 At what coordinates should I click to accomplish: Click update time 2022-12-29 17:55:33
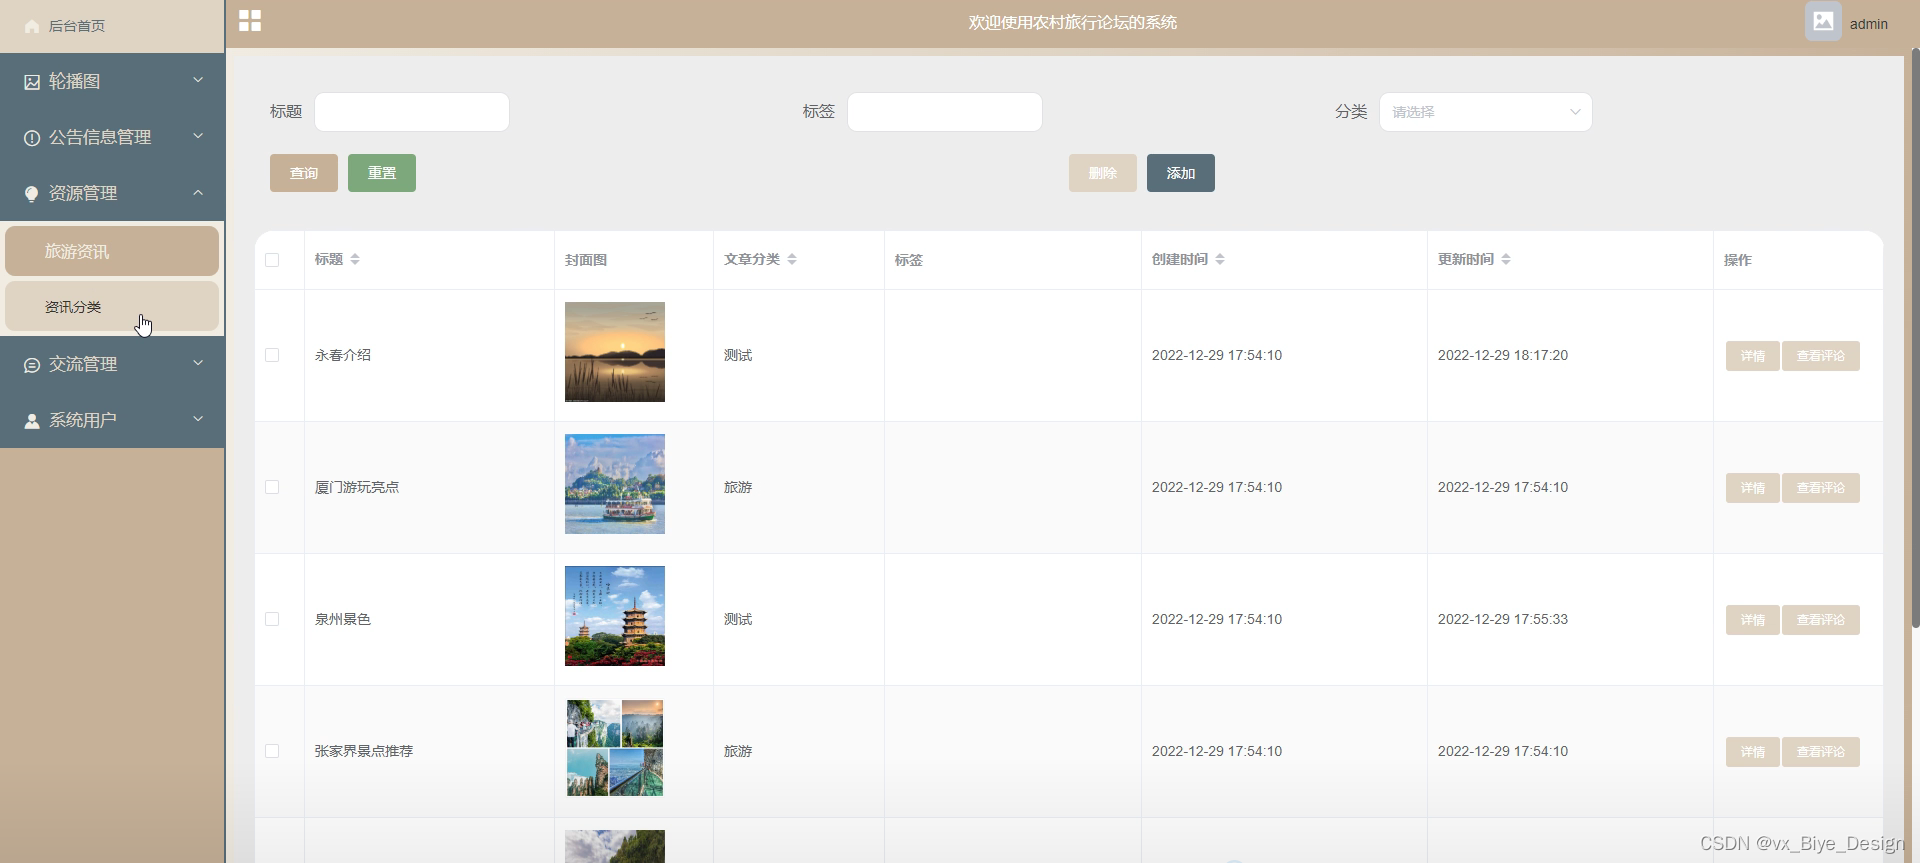(x=1503, y=619)
